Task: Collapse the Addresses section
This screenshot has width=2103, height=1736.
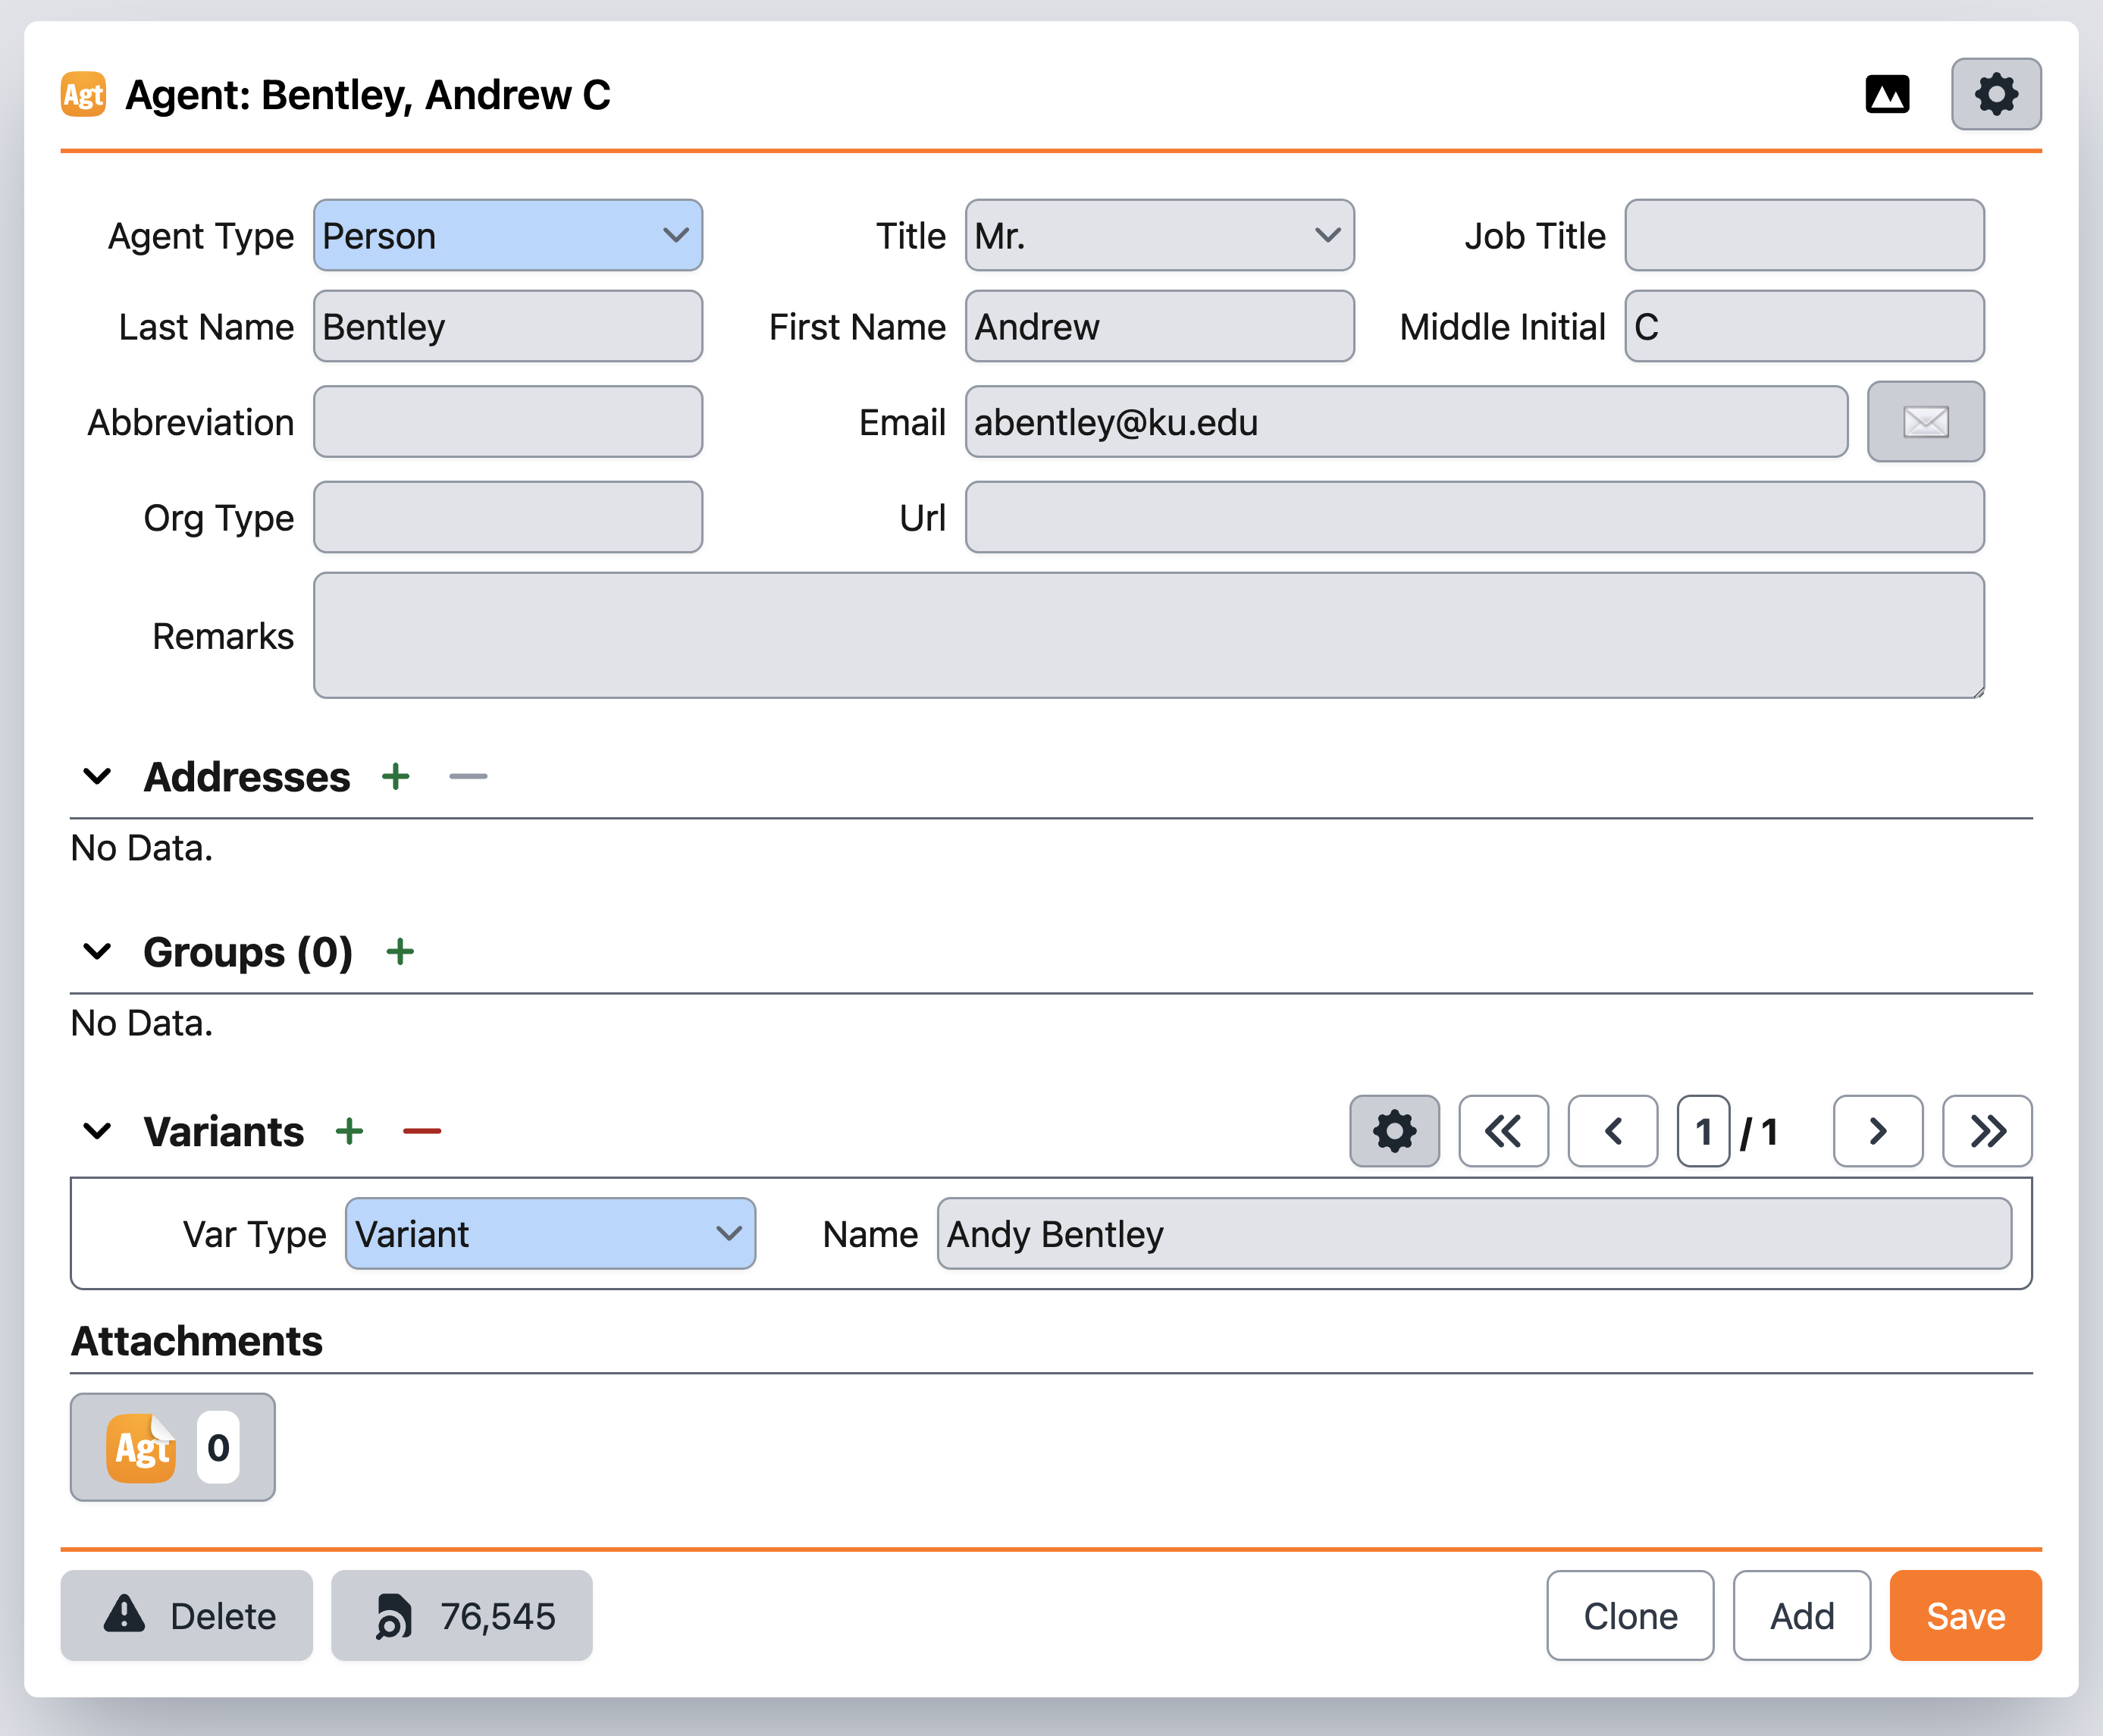Action: pos(97,777)
